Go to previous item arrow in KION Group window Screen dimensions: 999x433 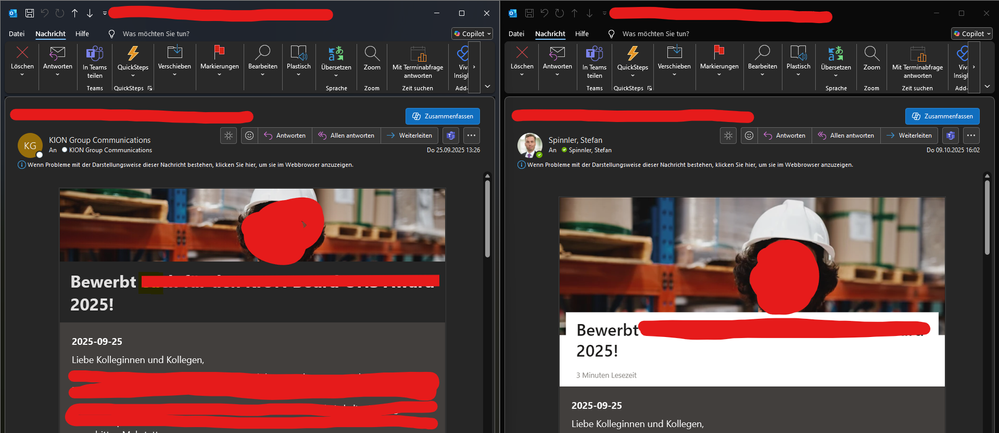75,13
